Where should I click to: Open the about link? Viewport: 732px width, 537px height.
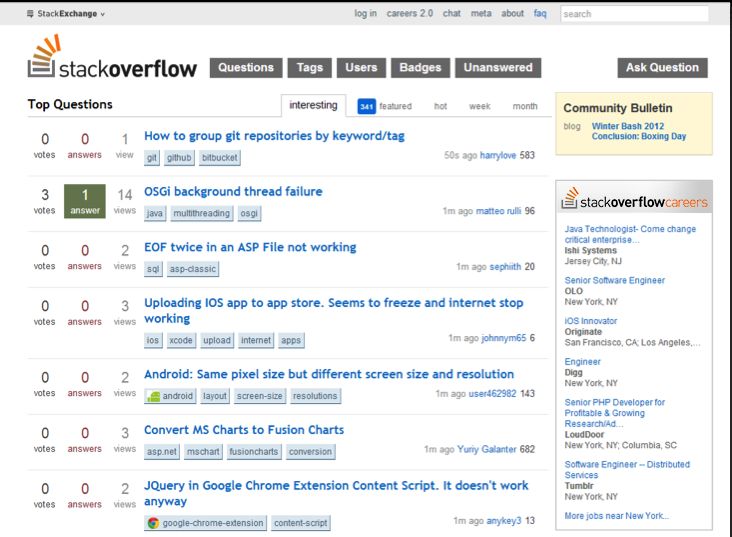512,14
